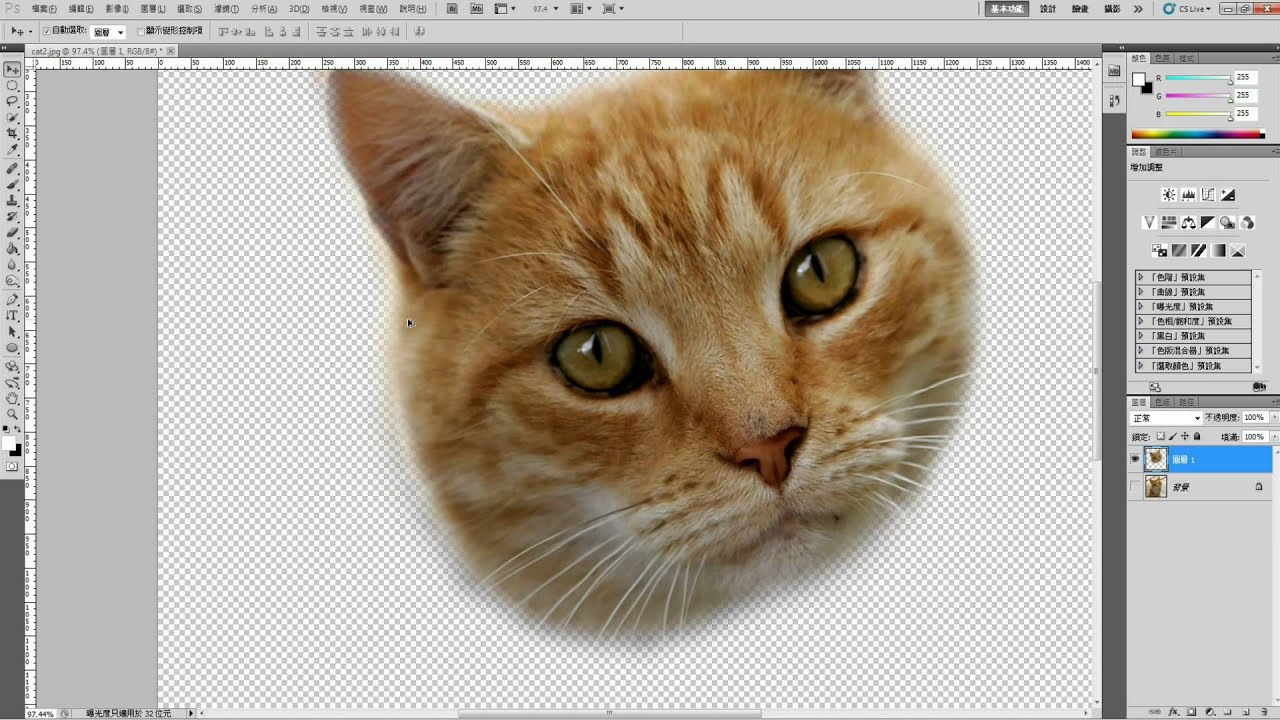1280x720 pixels.
Task: Switch to the 繪畫 workspace
Action: click(1080, 9)
